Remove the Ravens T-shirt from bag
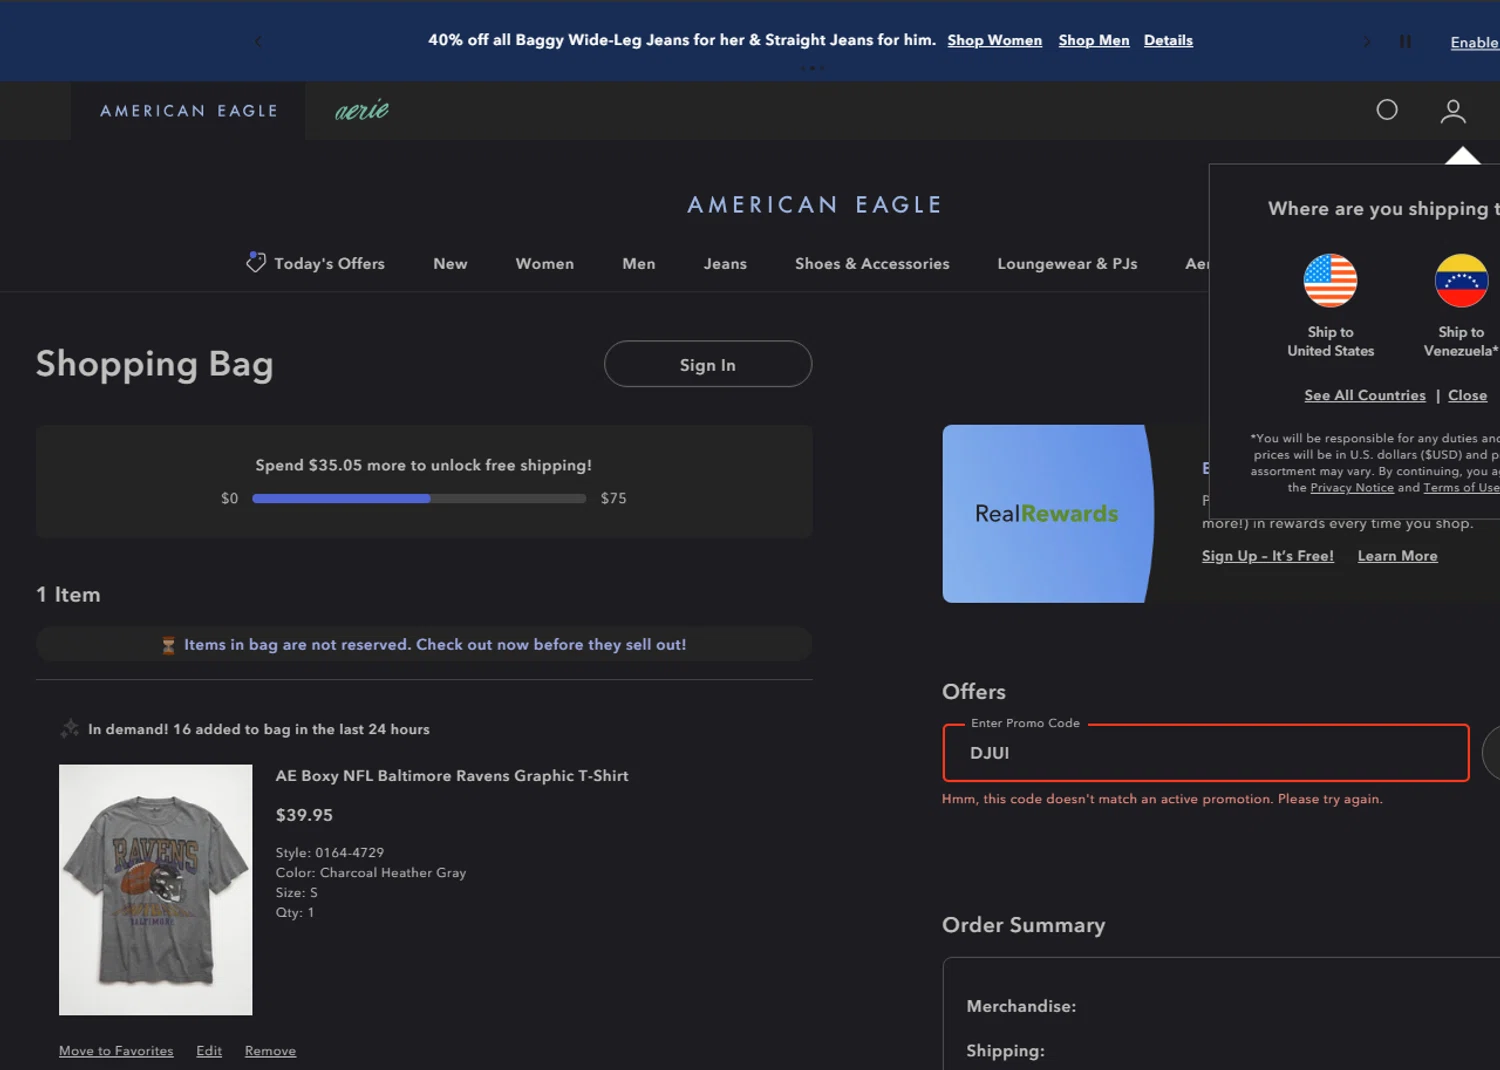Image resolution: width=1500 pixels, height=1070 pixels. tap(270, 1051)
